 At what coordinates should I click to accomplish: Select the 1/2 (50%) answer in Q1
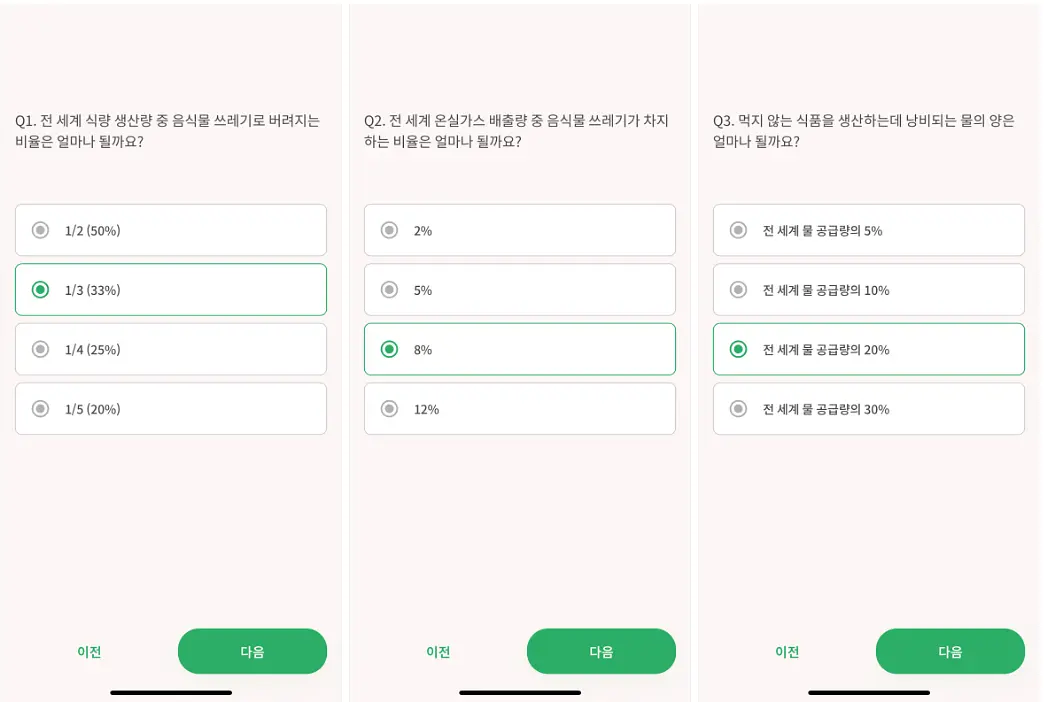(x=170, y=230)
